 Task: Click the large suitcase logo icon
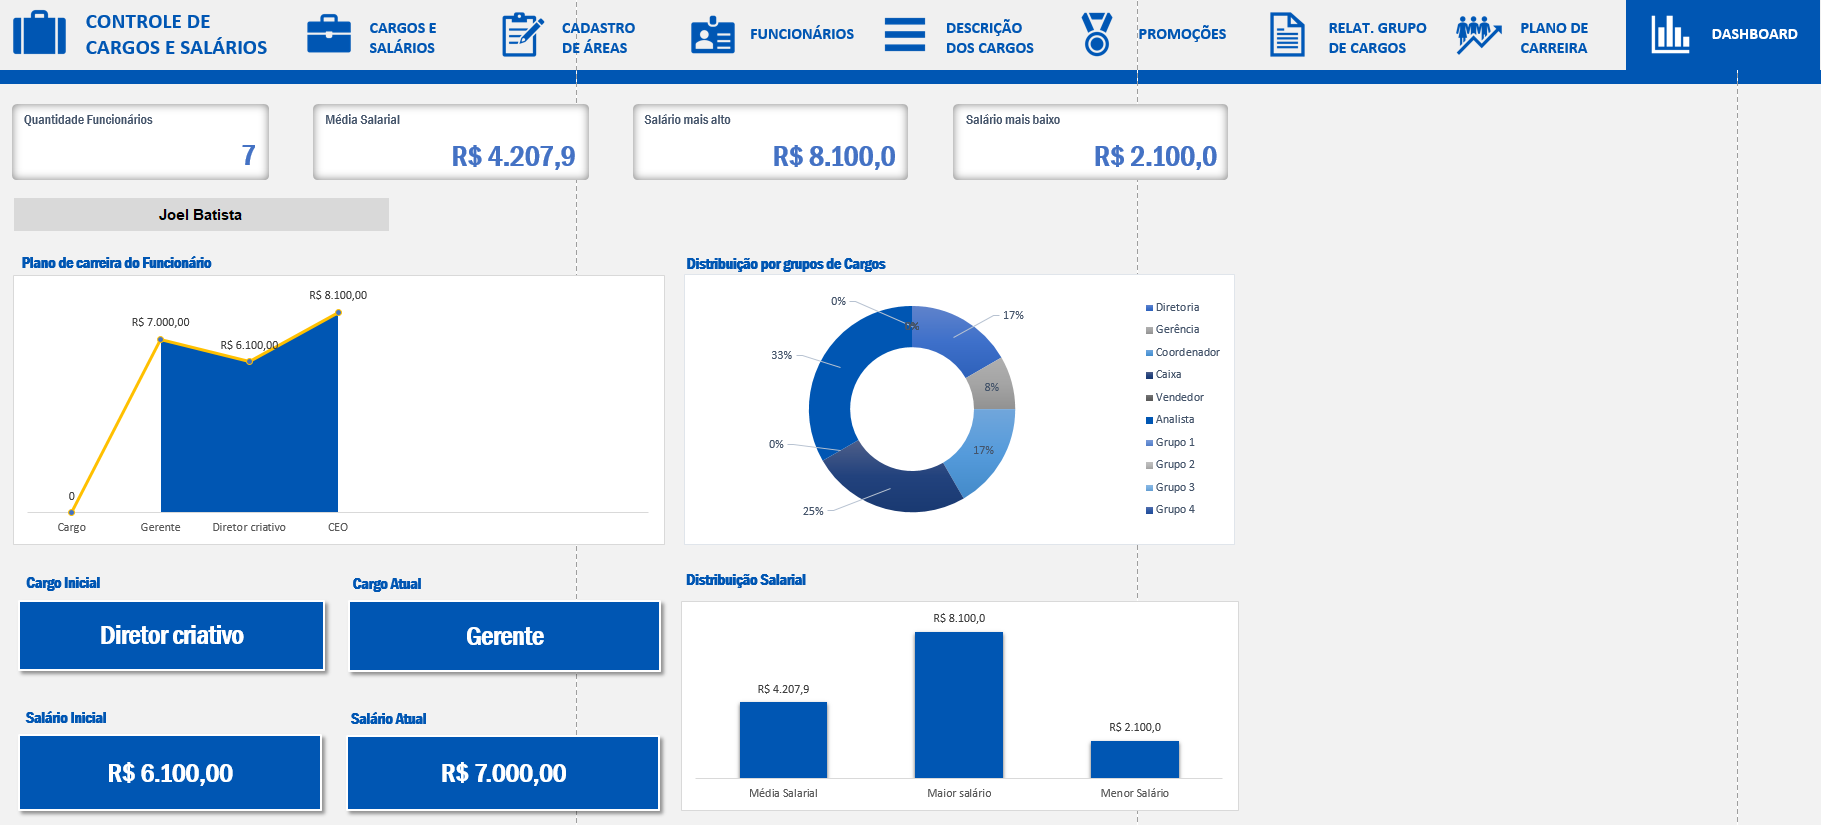tap(40, 33)
